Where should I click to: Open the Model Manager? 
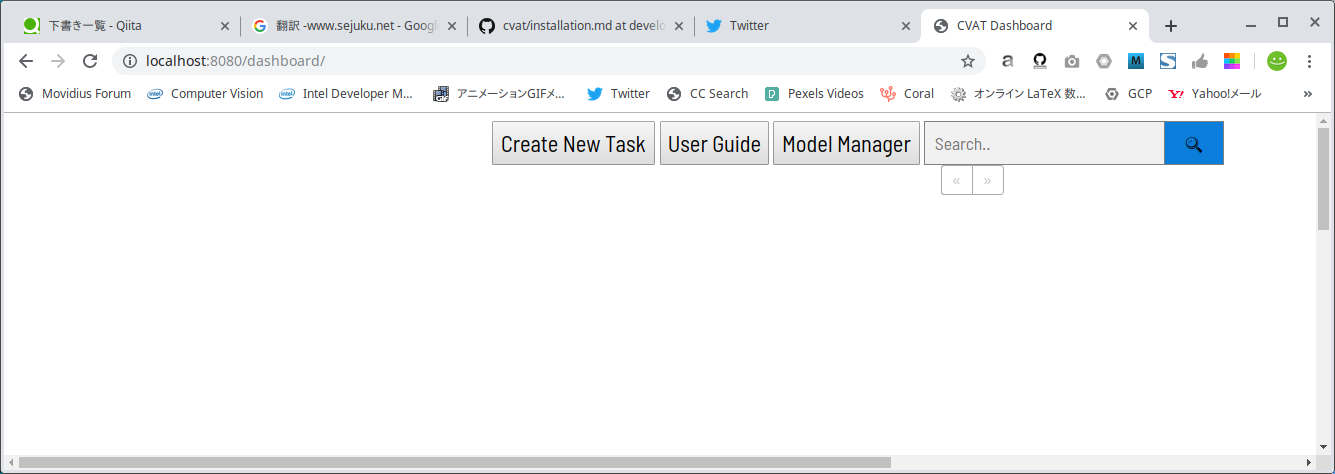click(846, 143)
